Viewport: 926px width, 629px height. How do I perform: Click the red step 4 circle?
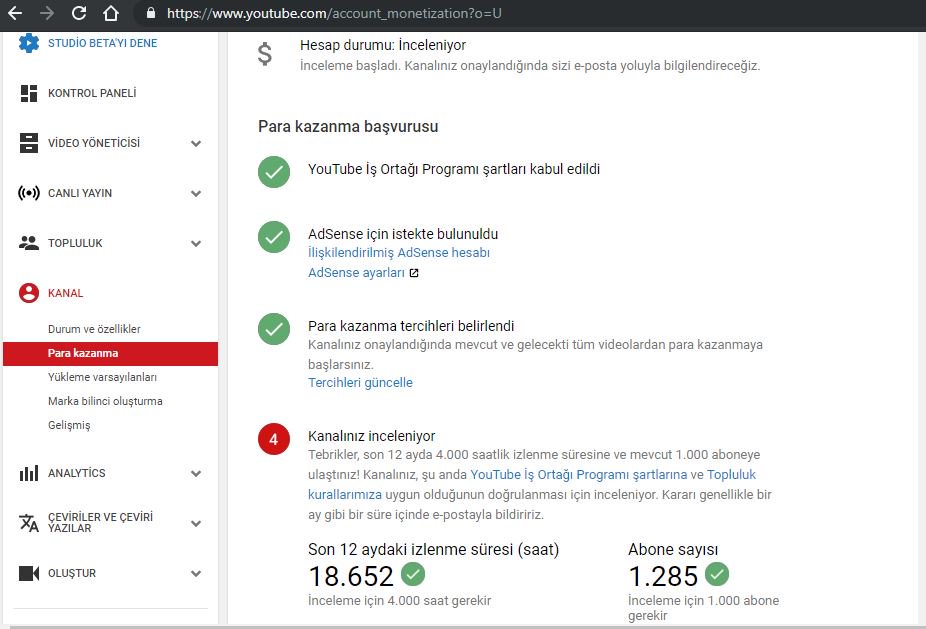274,439
